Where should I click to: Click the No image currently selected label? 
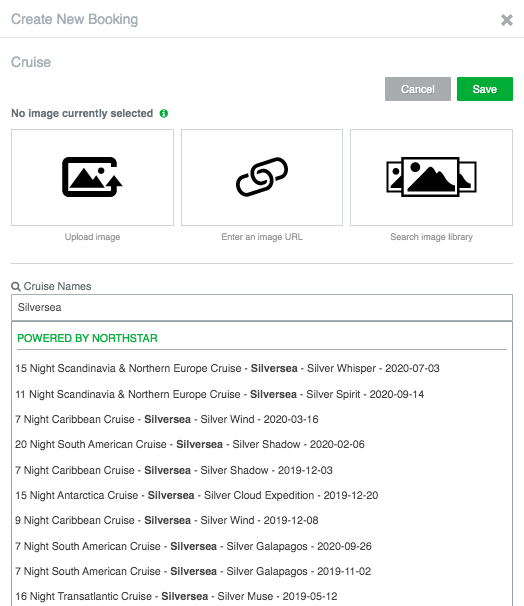[x=82, y=113]
